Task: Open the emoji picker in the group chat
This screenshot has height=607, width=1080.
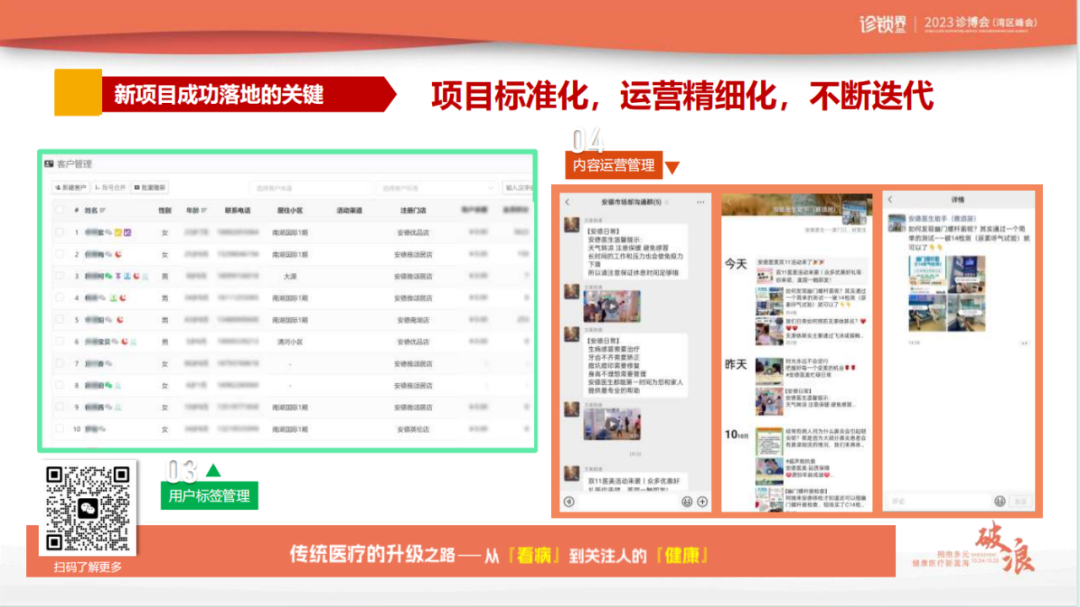Action: [687, 502]
